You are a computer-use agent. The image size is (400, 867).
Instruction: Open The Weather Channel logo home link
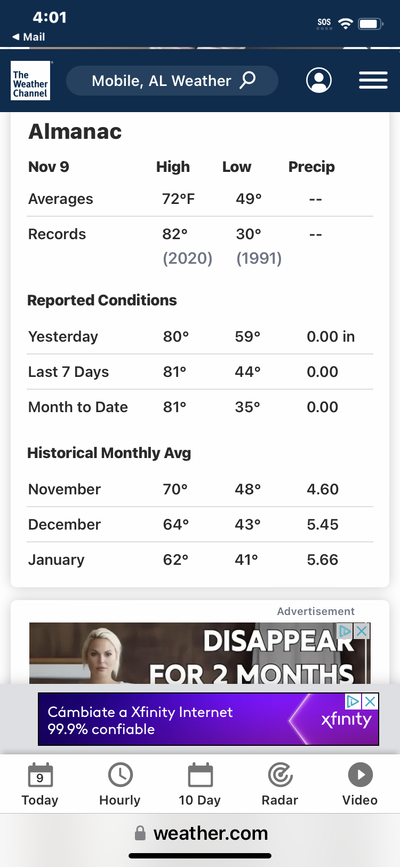coord(31,81)
